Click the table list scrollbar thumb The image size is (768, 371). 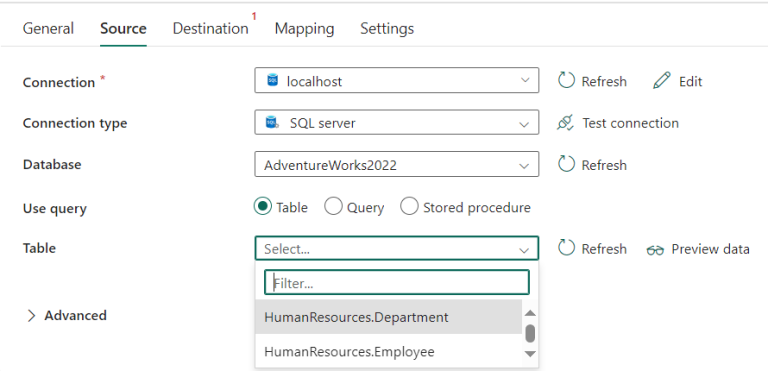click(530, 333)
